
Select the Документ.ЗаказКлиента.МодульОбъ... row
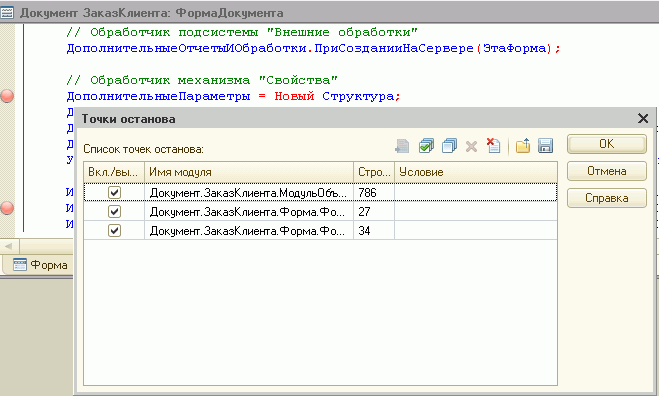(x=320, y=193)
